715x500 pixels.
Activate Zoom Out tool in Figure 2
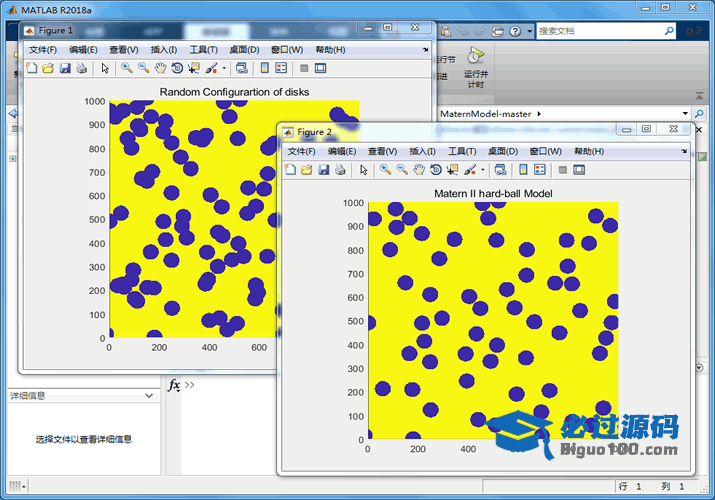point(402,170)
